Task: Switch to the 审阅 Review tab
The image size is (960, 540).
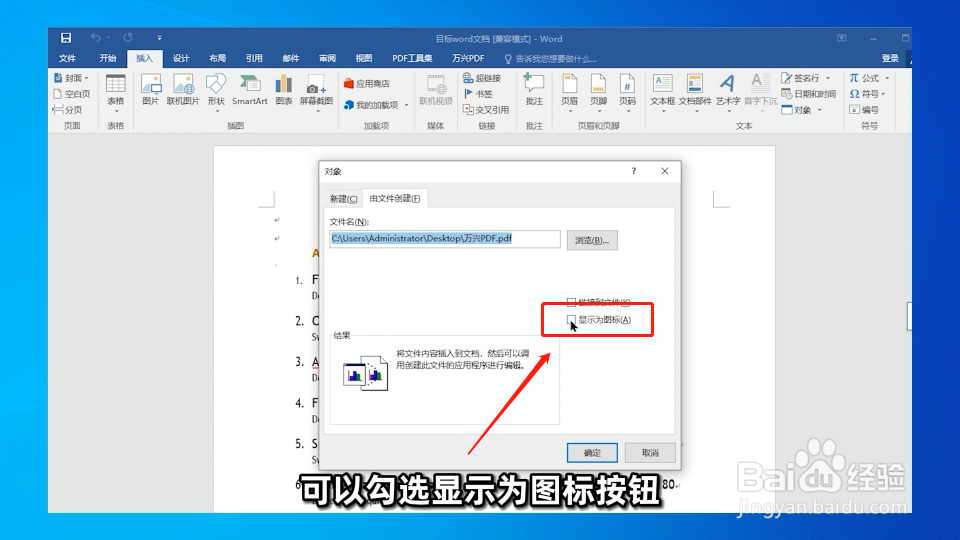Action: click(327, 58)
